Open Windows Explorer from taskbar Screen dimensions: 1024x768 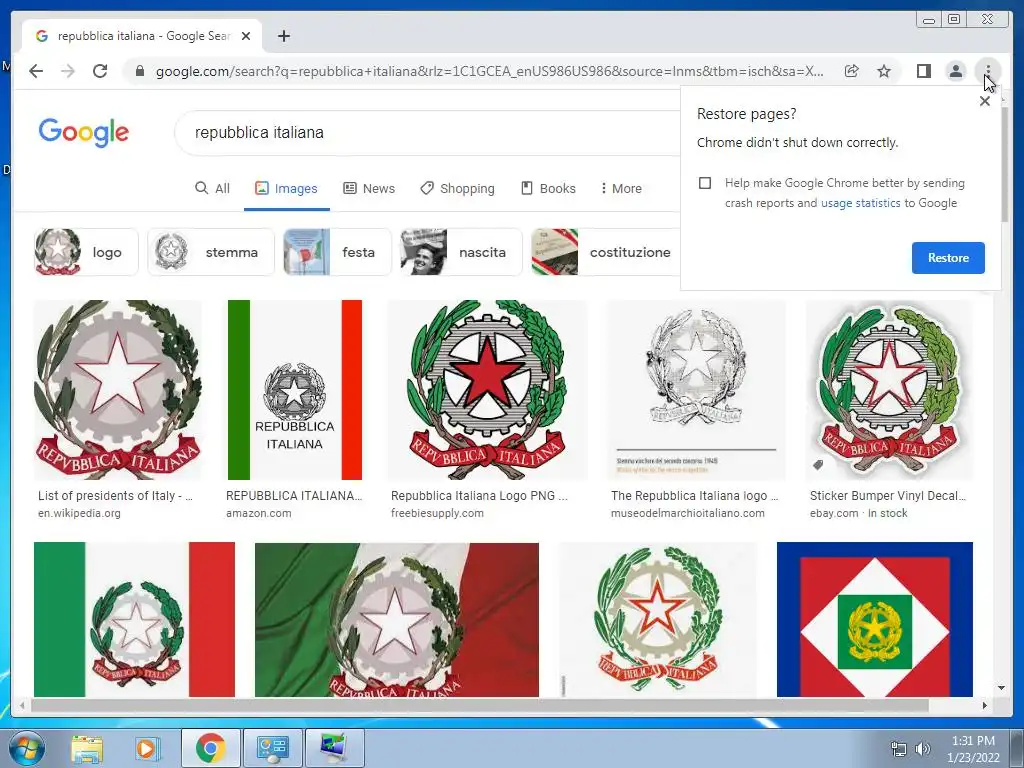pos(88,748)
